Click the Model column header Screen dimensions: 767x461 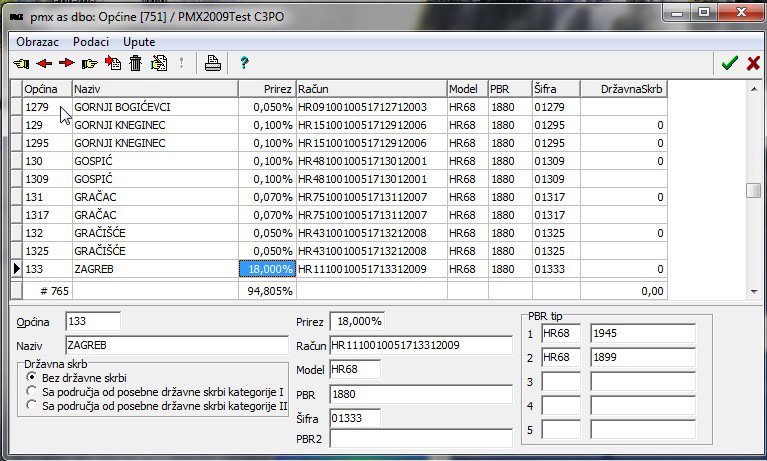(468, 89)
